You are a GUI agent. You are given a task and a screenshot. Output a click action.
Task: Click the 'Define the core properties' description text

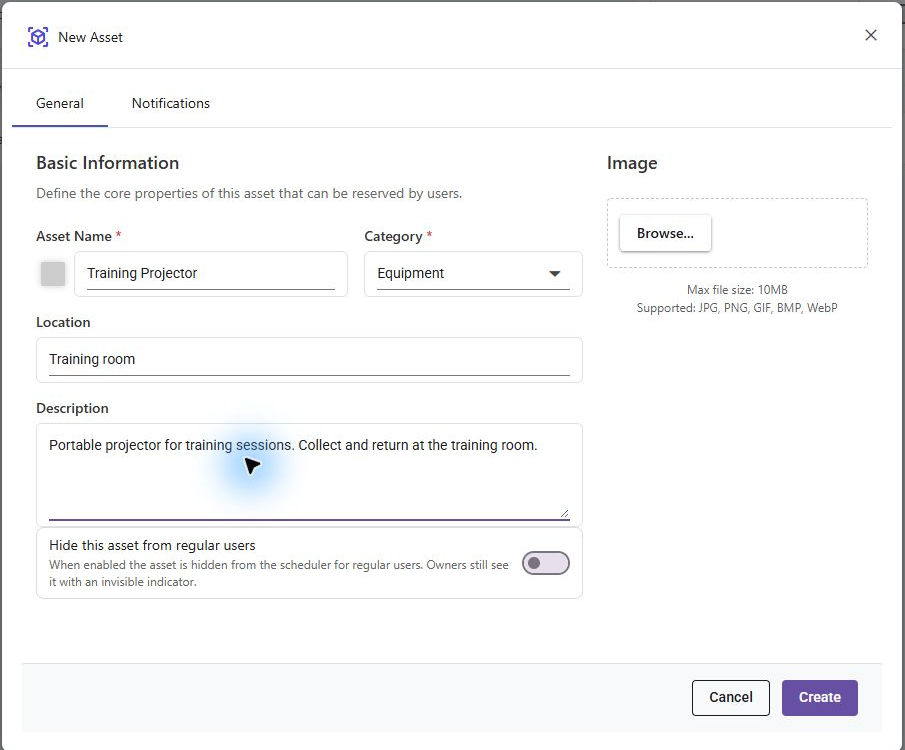click(x=249, y=193)
